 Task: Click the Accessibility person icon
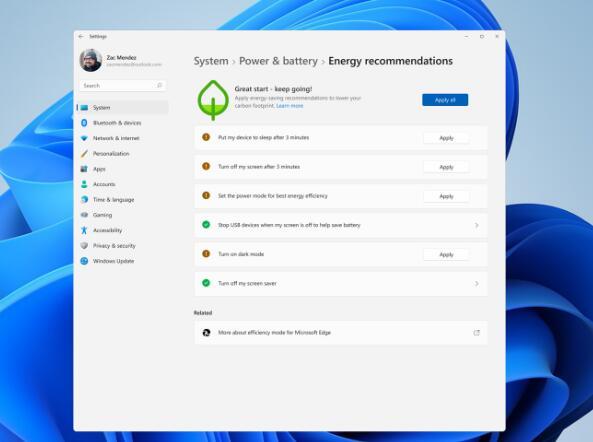tap(84, 230)
